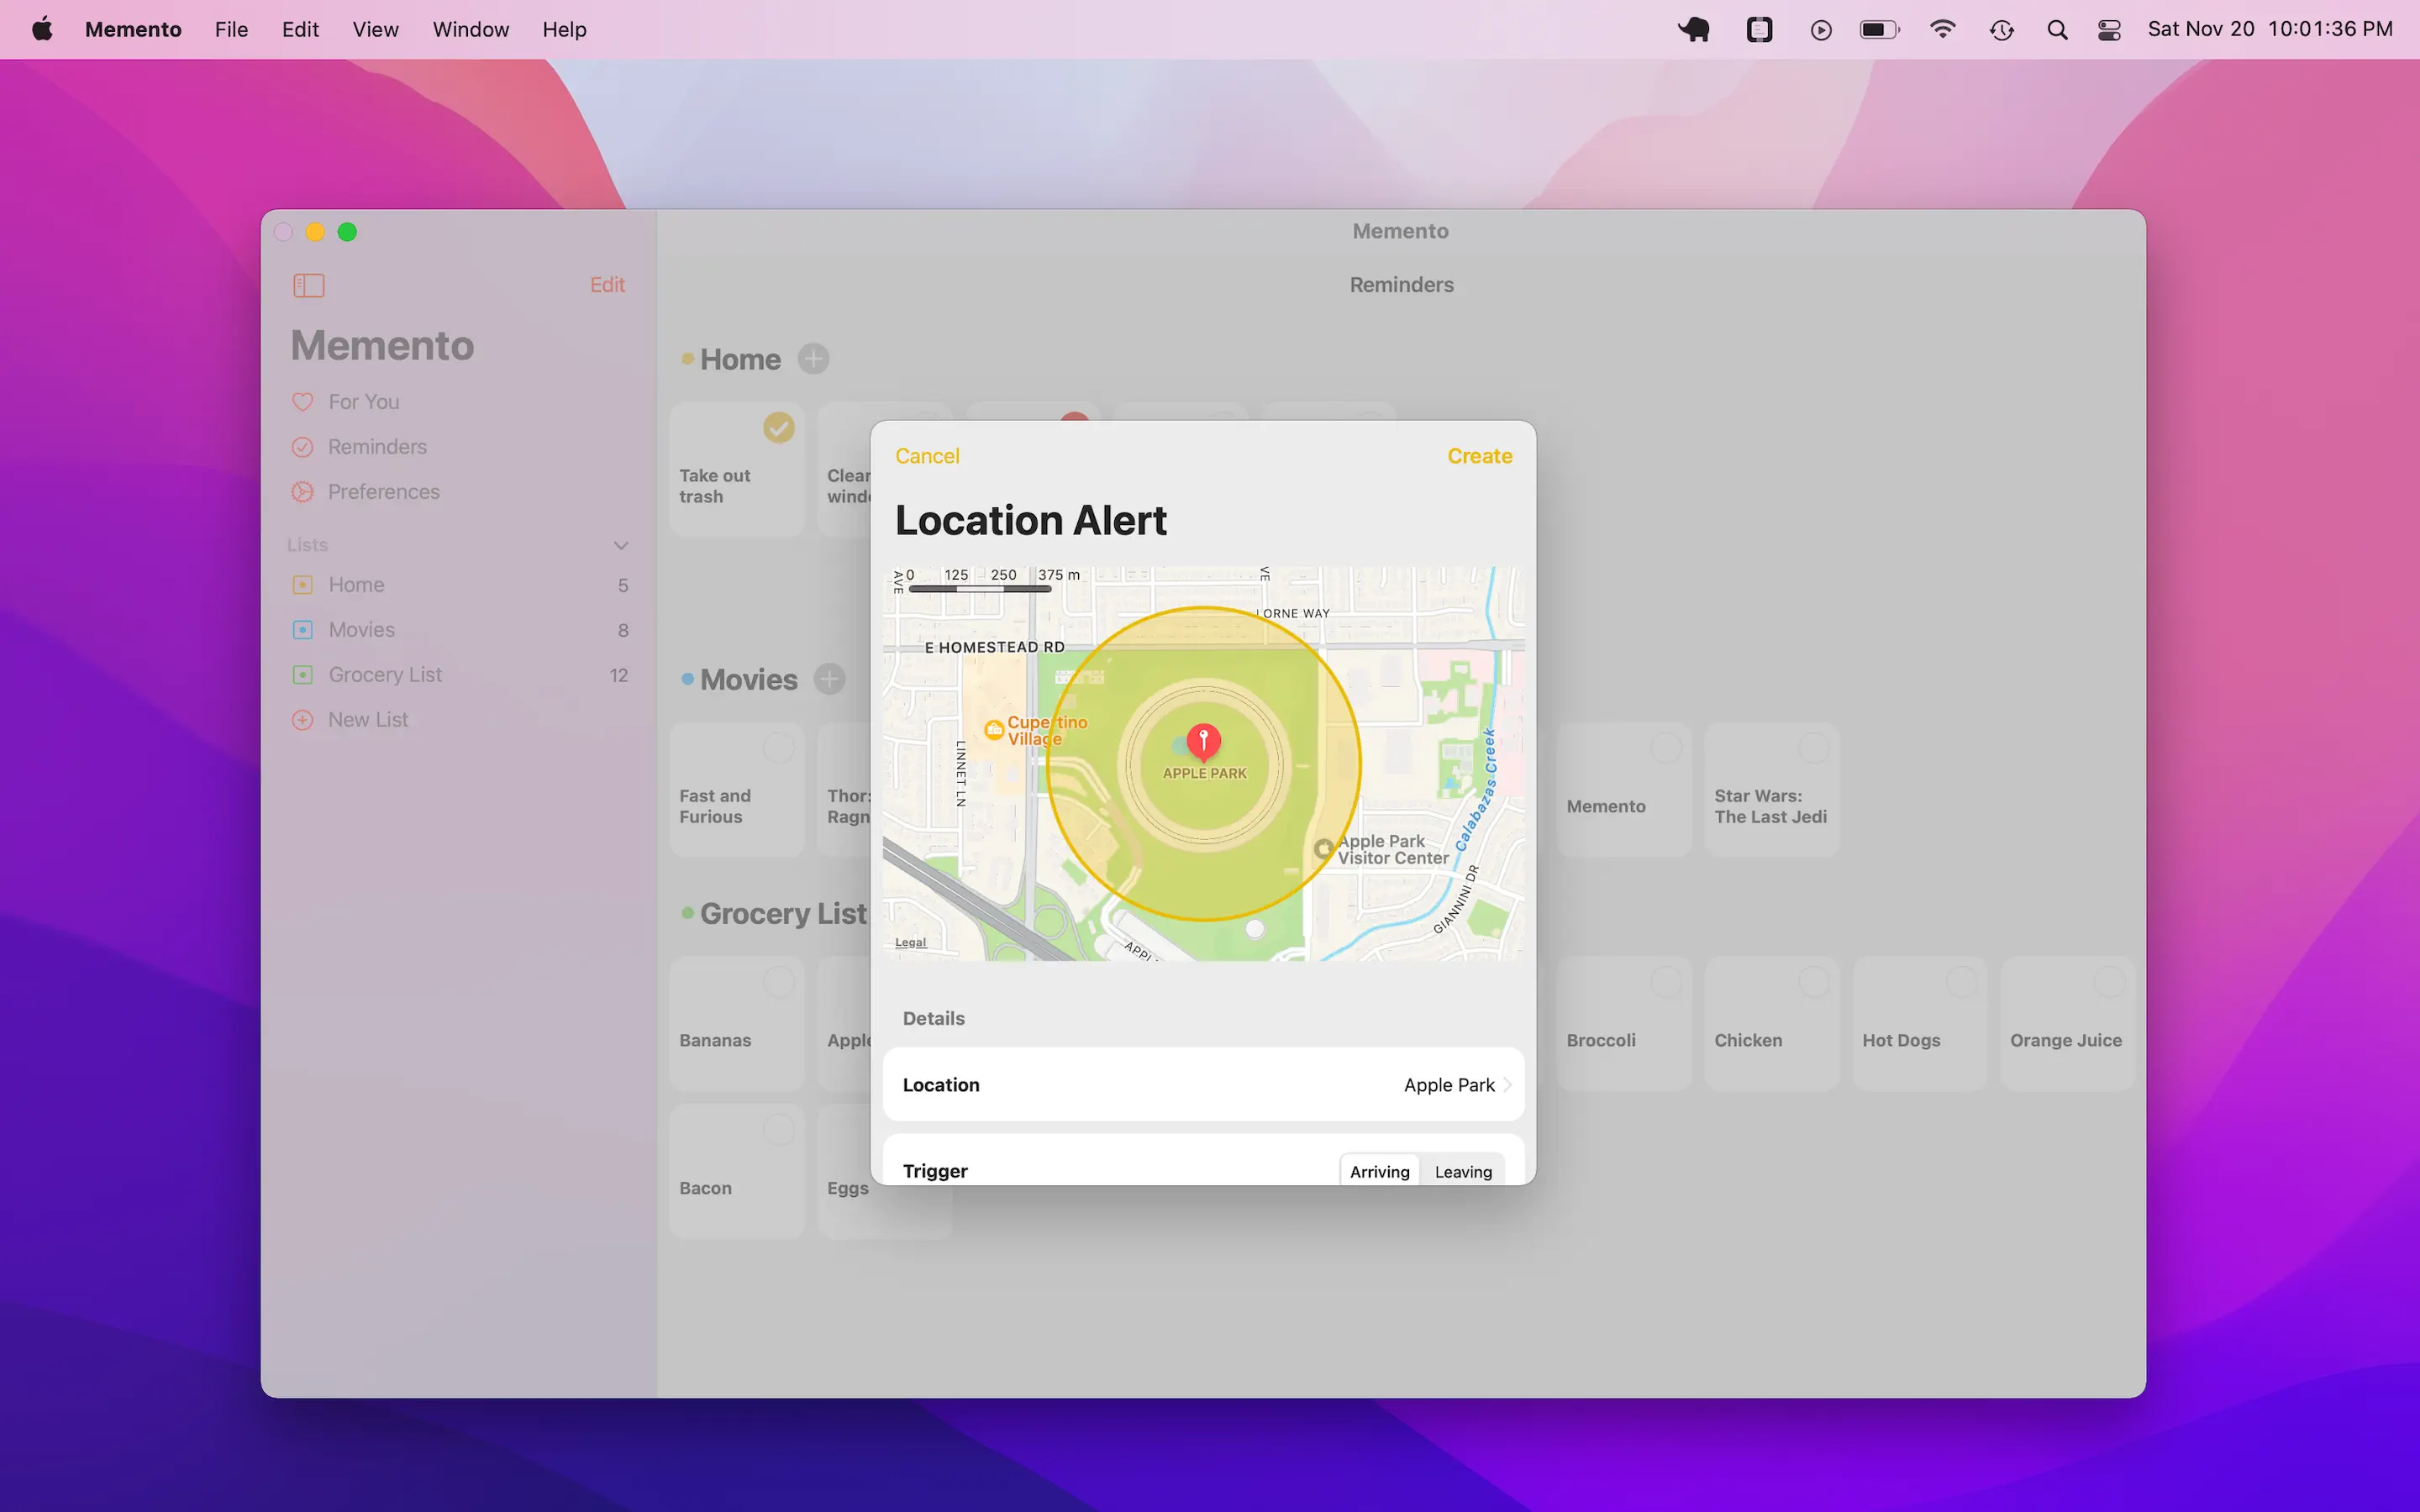Click the geofence radius handle dot

coord(1255,929)
